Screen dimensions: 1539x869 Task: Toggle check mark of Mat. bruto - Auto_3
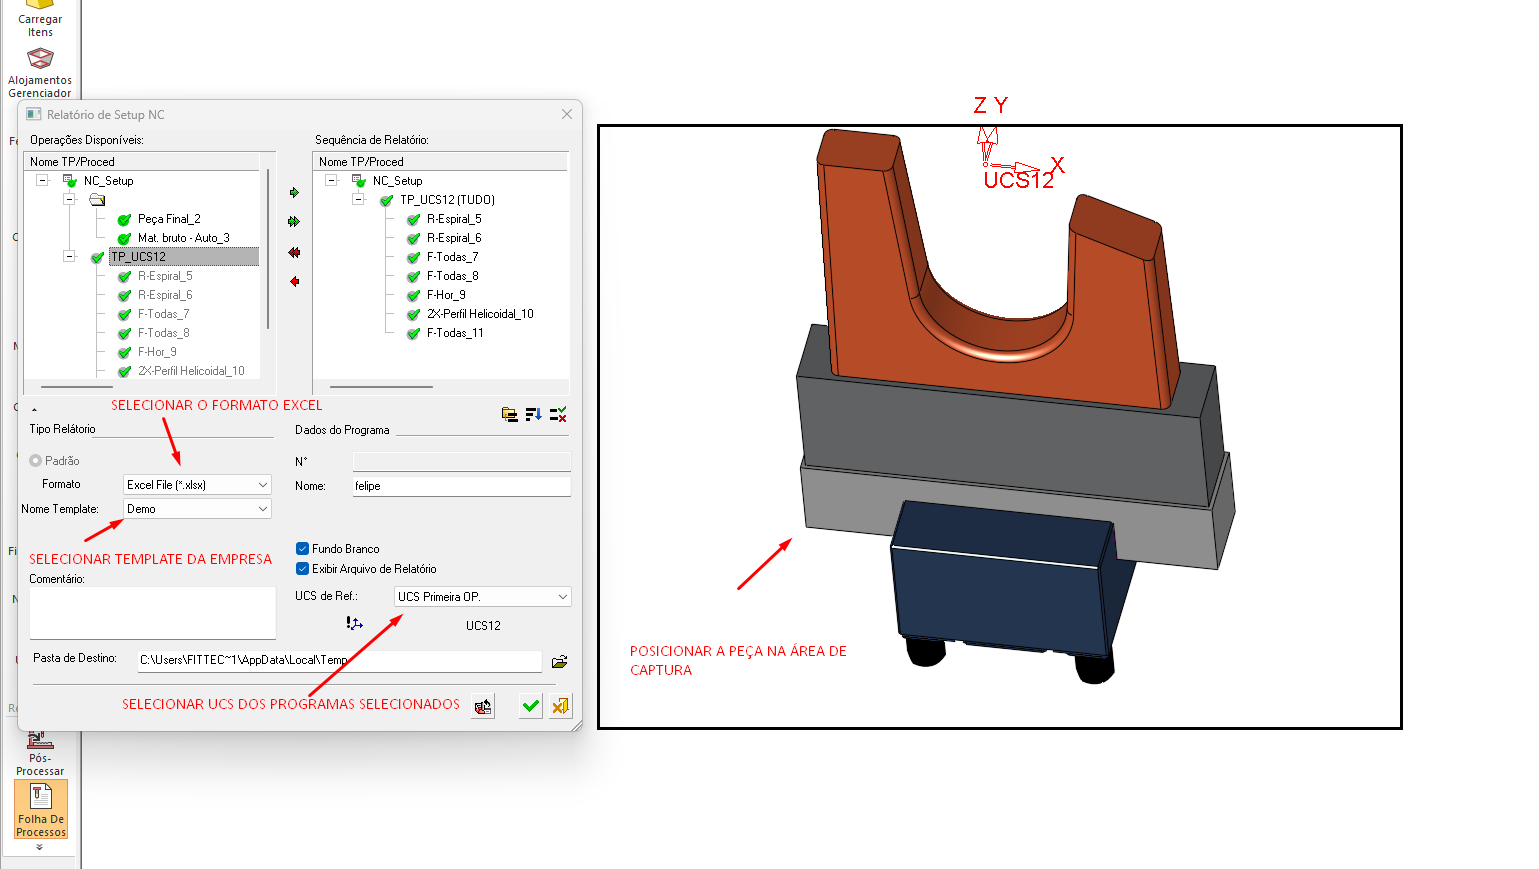[124, 239]
